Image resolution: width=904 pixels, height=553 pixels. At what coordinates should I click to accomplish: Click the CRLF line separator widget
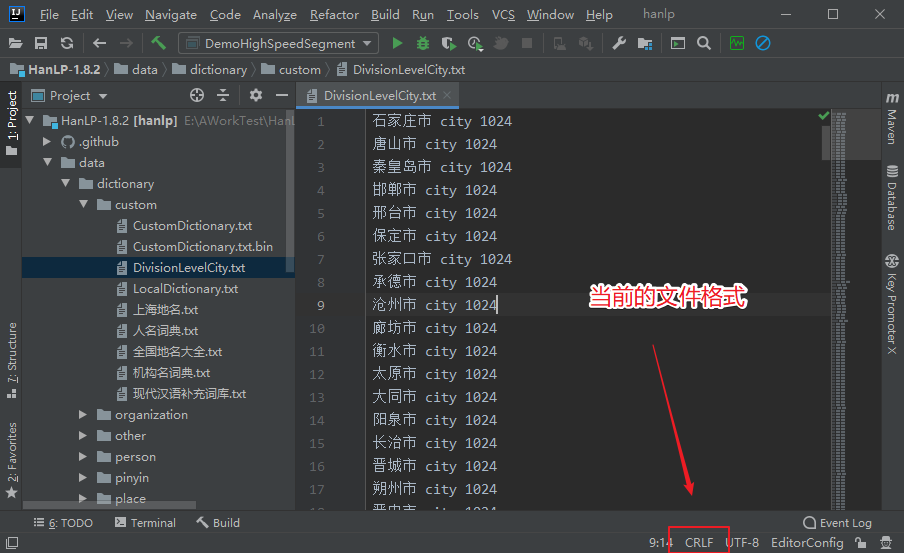point(699,543)
